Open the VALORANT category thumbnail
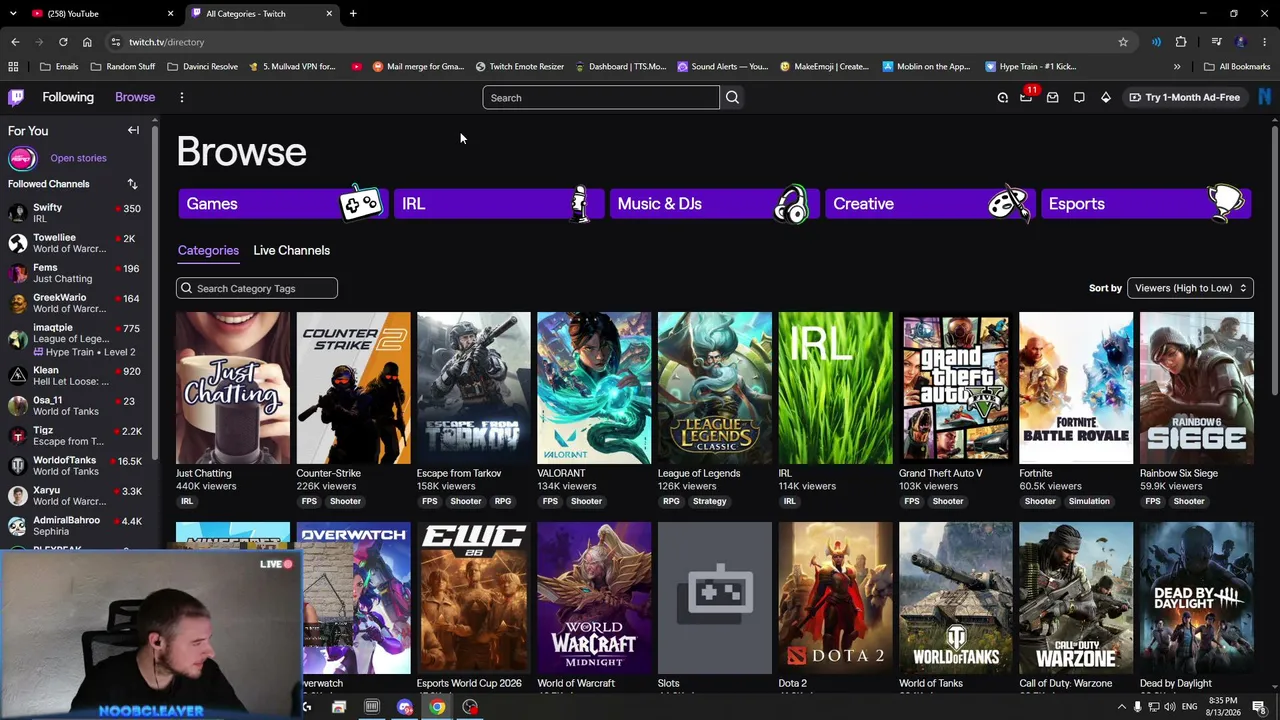 coord(594,388)
